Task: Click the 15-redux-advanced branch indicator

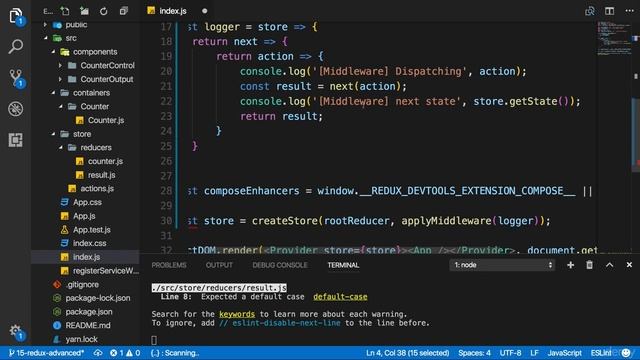Action: (46, 353)
